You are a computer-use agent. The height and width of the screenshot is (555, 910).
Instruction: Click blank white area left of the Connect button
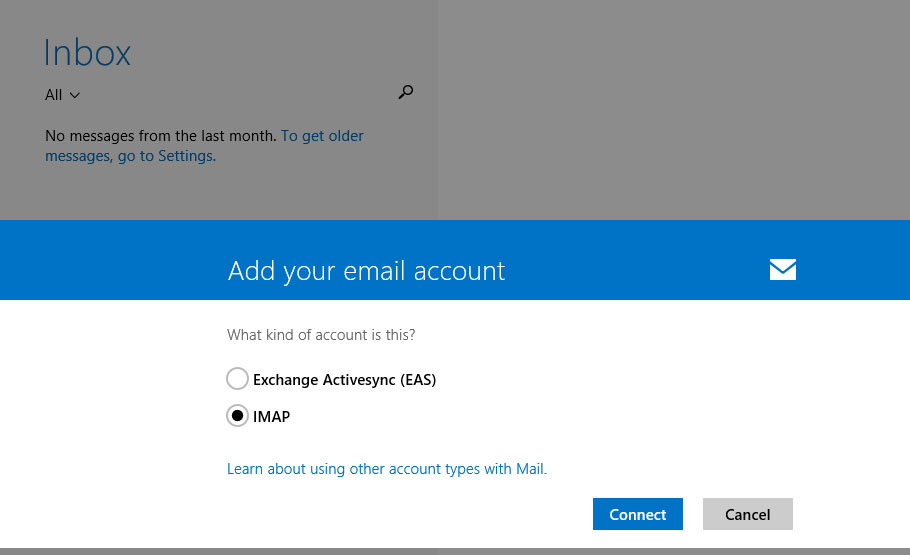(400, 514)
